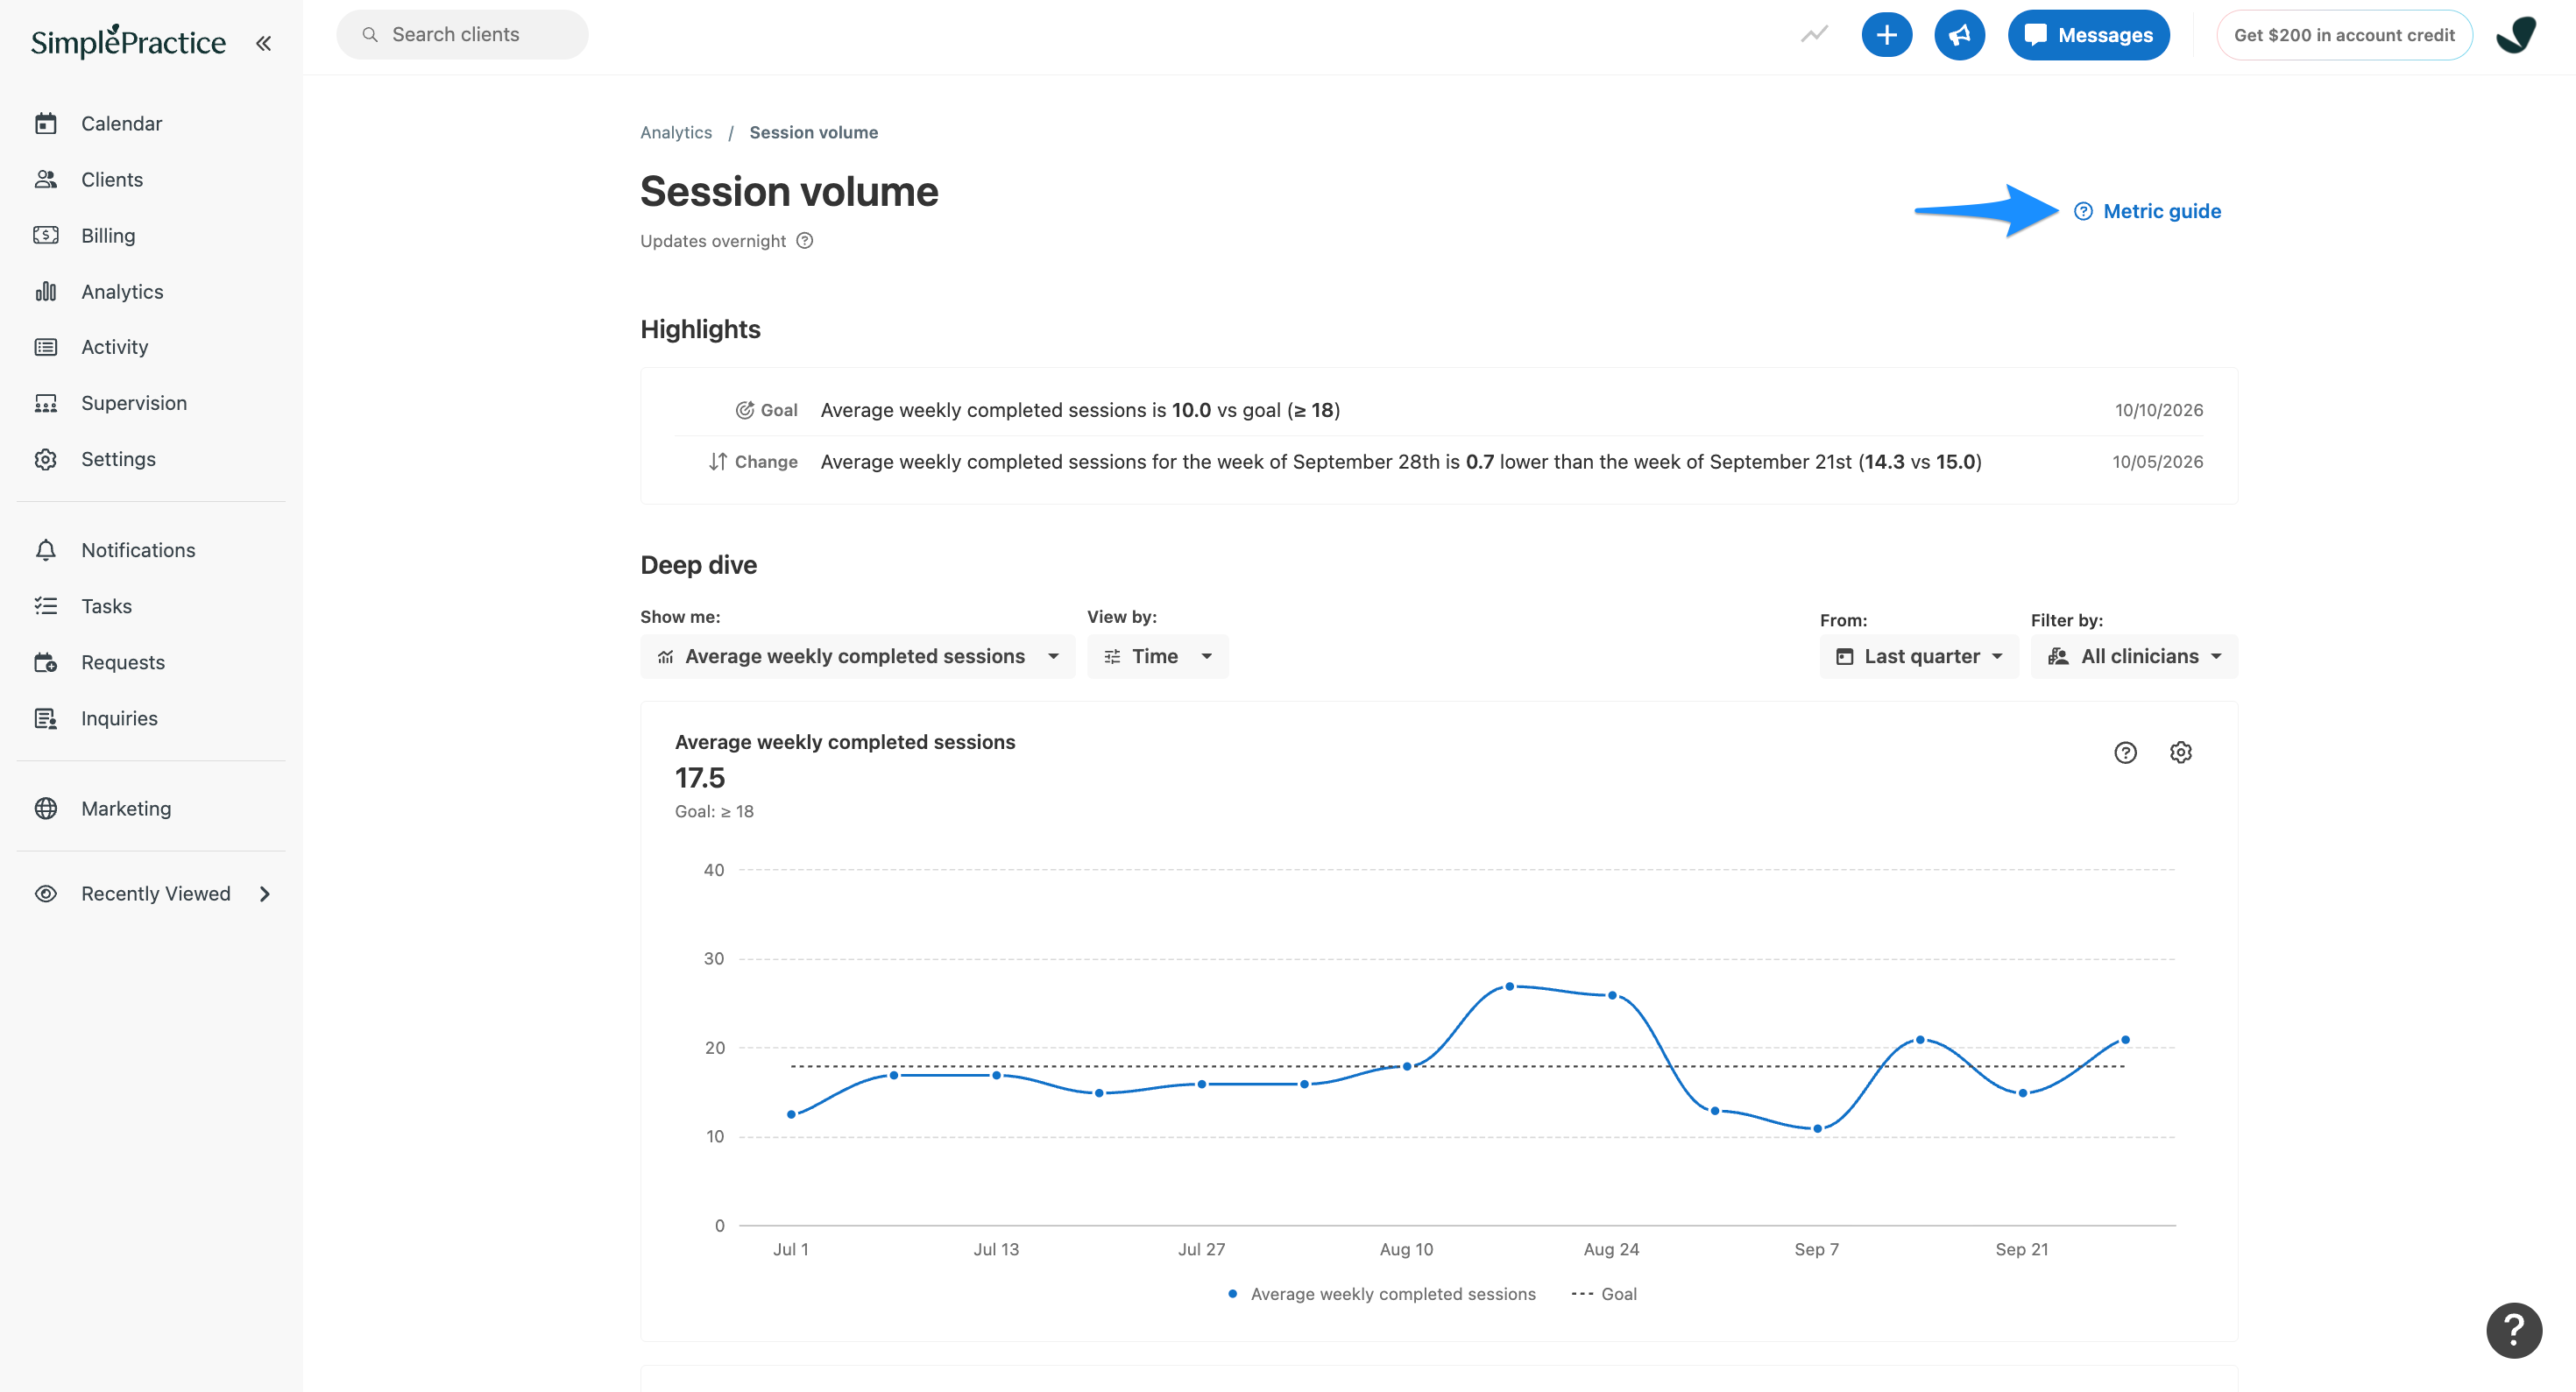The image size is (2576, 1392).
Task: Click the Change highlight row
Action: [1438, 462]
